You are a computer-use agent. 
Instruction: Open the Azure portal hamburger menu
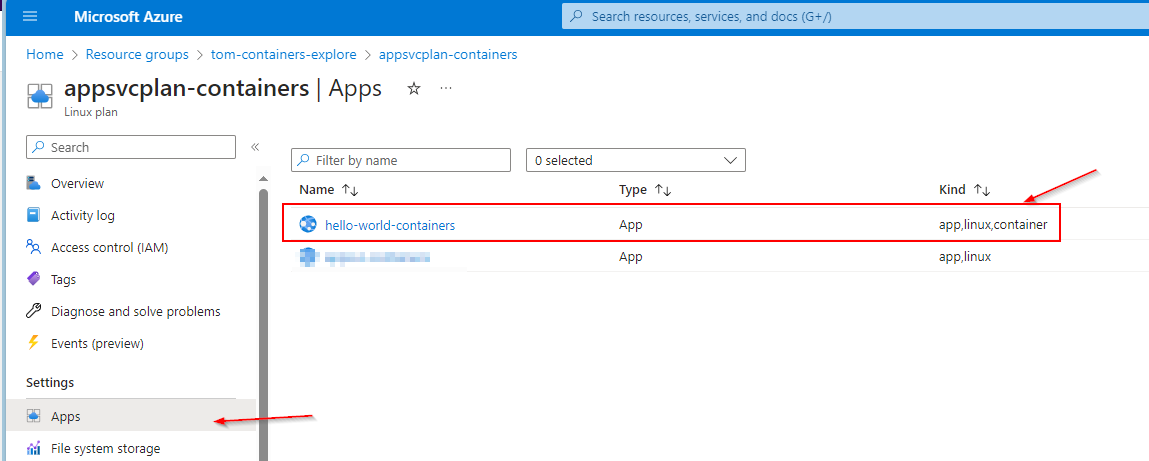[29, 17]
